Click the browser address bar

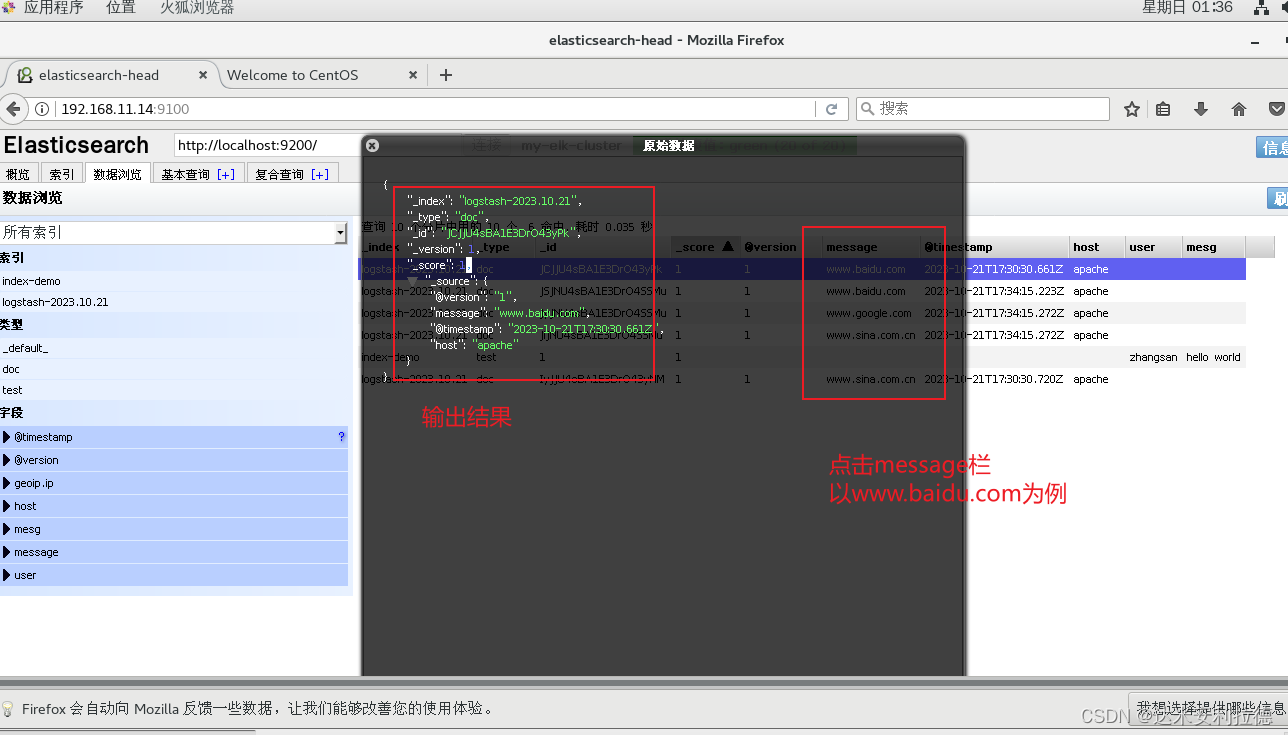(435, 109)
